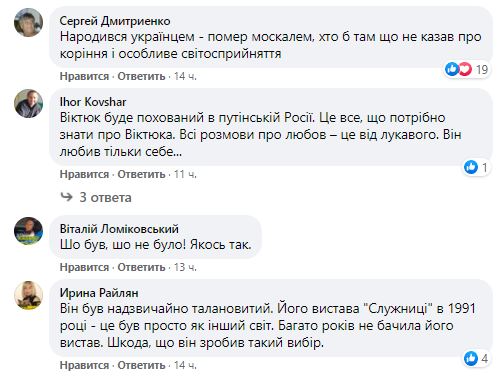Open the Ihor Kovshar name link
The image size is (501, 381).
point(93,102)
